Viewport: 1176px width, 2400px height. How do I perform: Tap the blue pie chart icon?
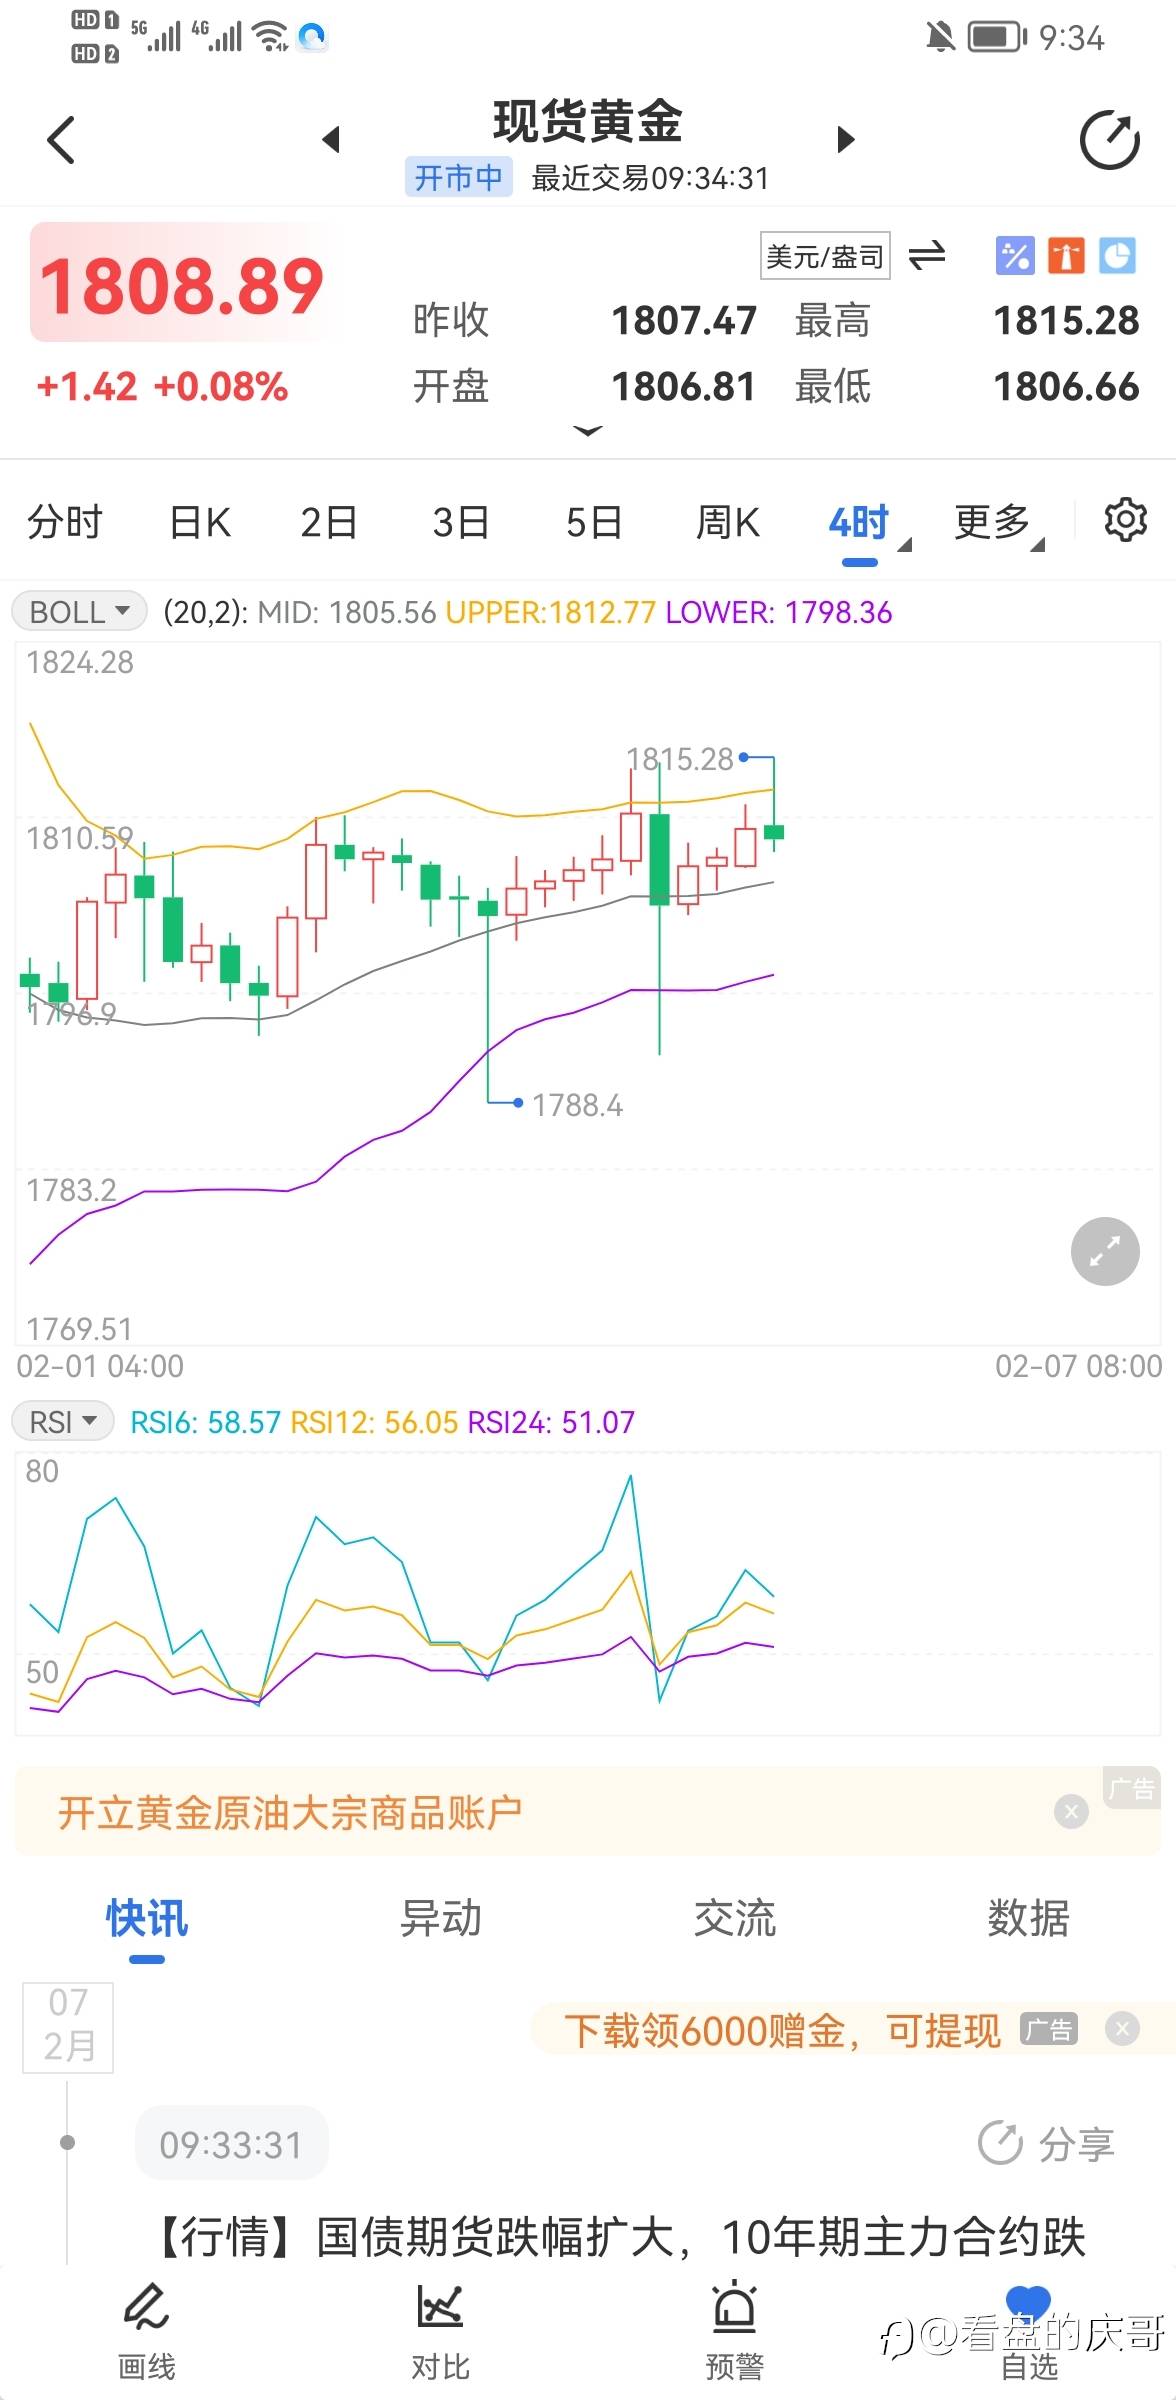[1117, 256]
